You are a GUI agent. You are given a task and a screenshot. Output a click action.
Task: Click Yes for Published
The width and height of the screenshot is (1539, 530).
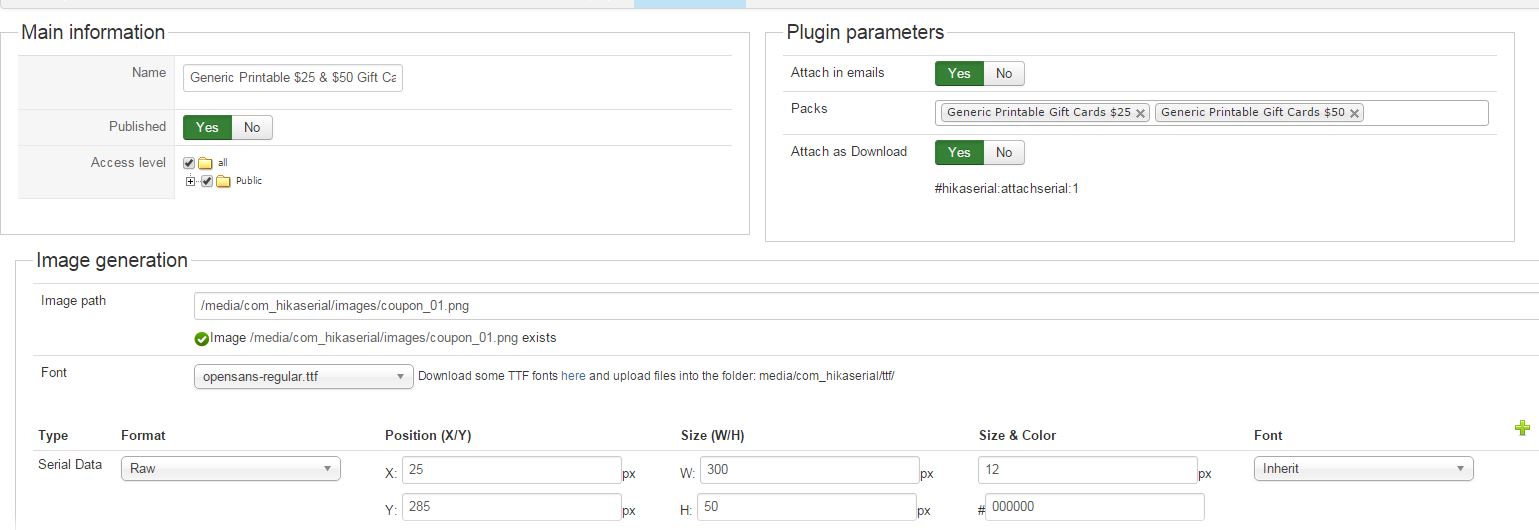[207, 127]
